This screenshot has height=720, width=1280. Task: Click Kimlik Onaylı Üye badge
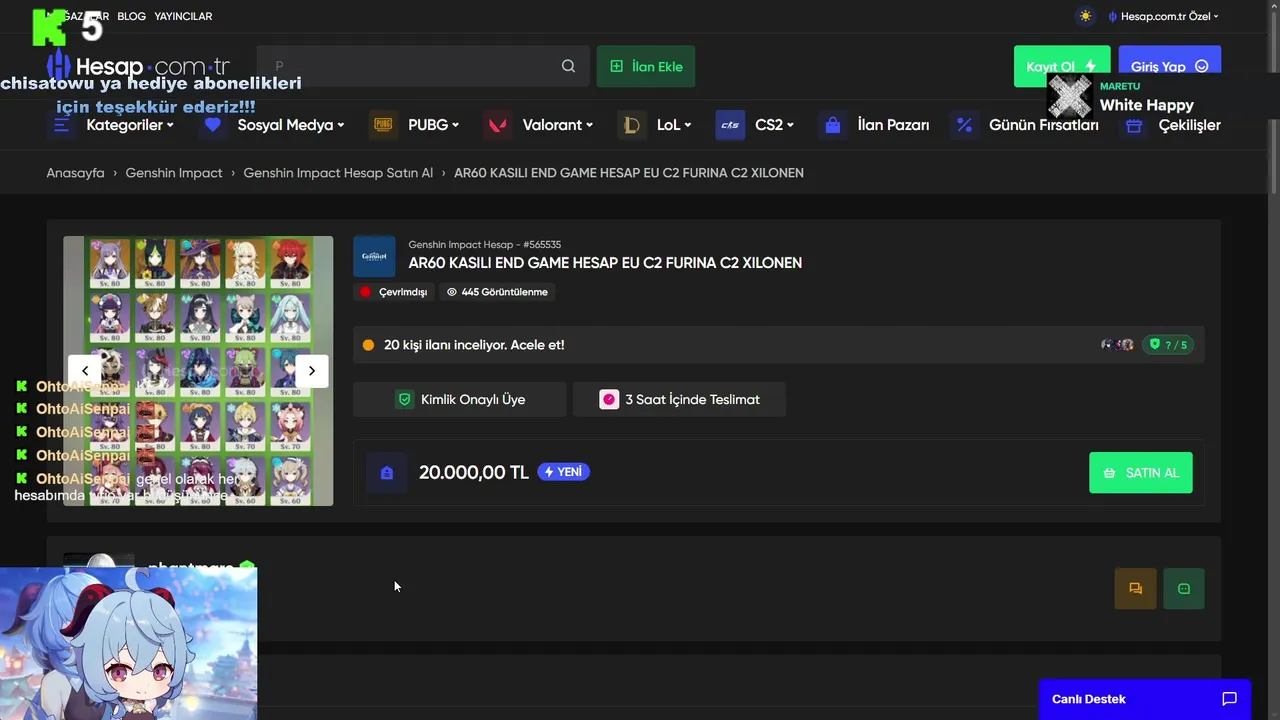coord(460,399)
